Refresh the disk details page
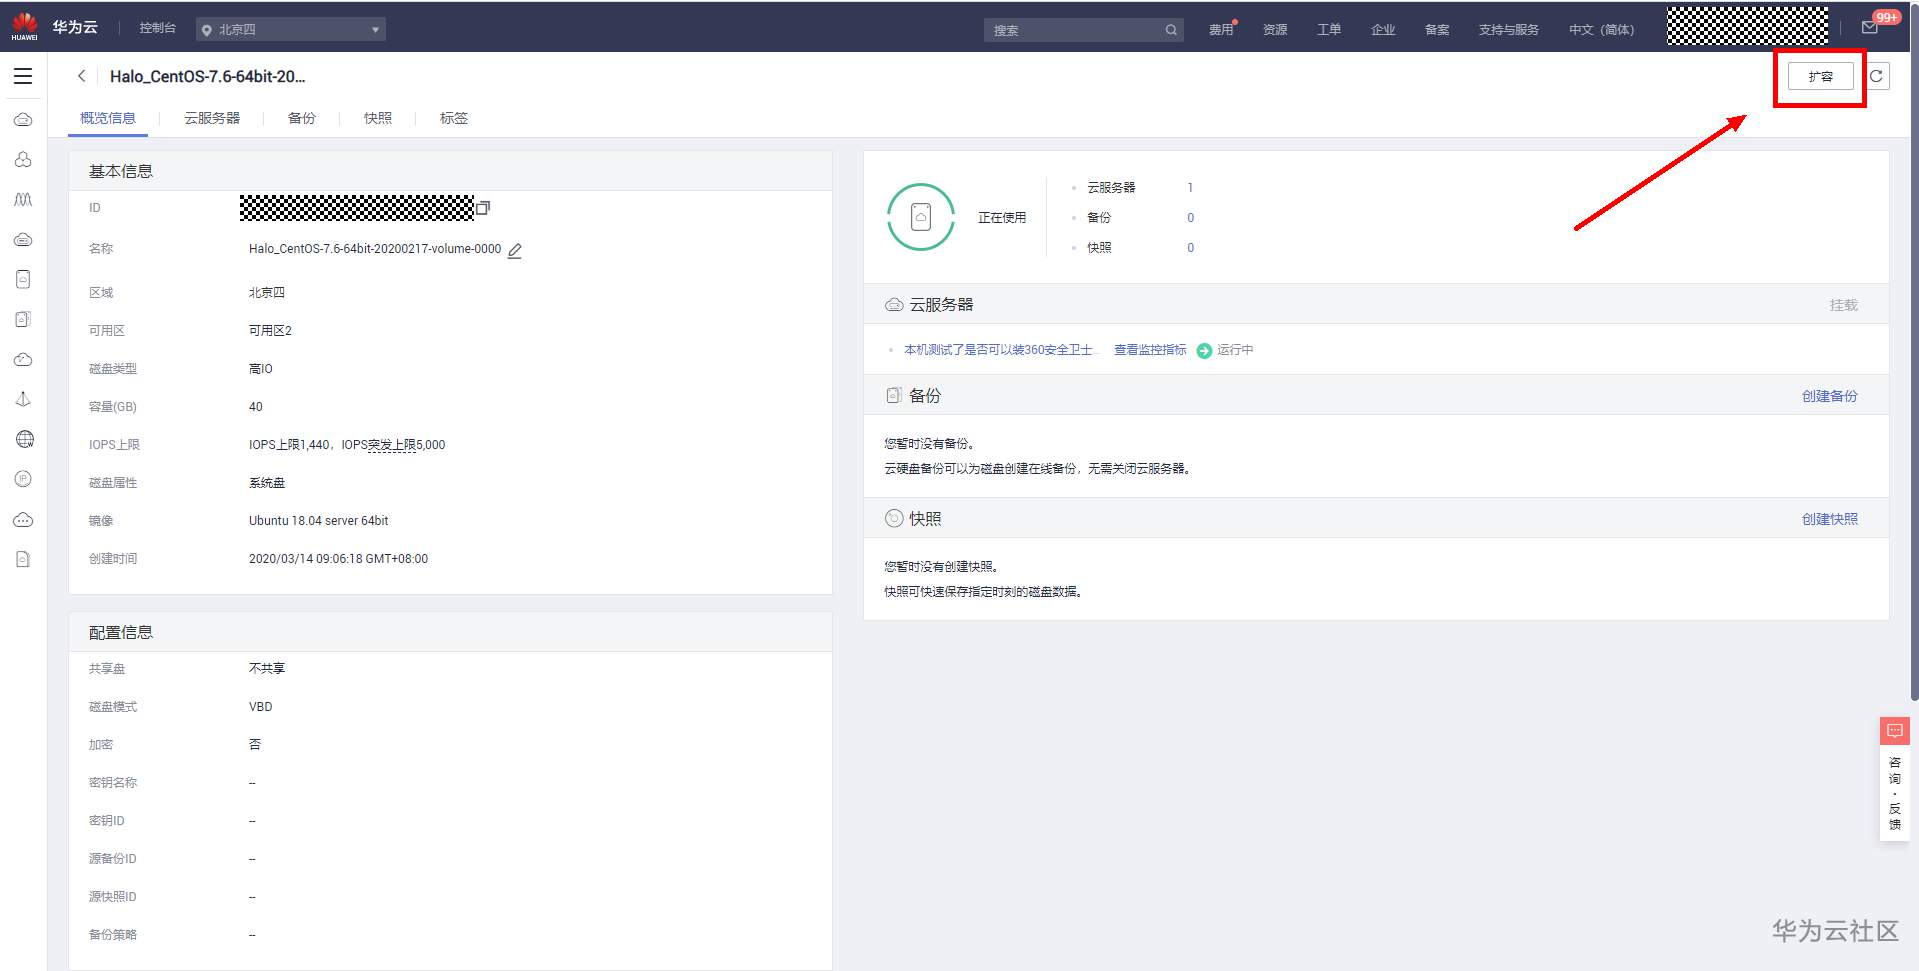This screenshot has width=1919, height=971. point(1877,76)
